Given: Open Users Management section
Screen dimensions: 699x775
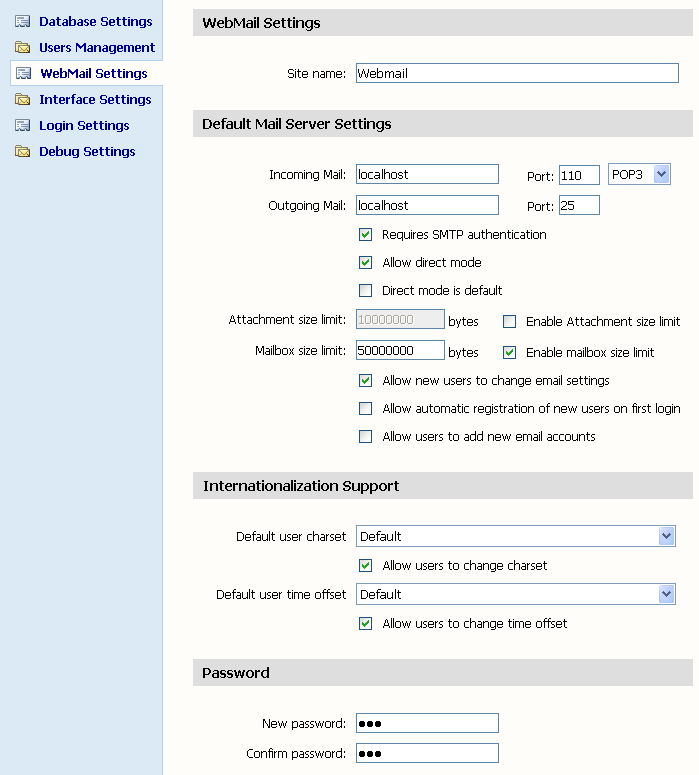Looking at the screenshot, I should tap(97, 47).
